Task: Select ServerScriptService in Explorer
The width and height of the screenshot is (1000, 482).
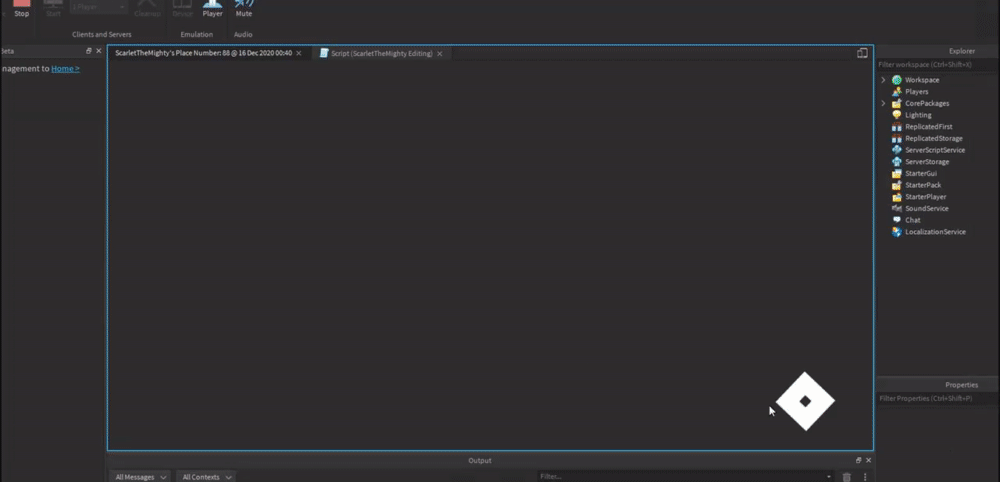Action: (935, 150)
